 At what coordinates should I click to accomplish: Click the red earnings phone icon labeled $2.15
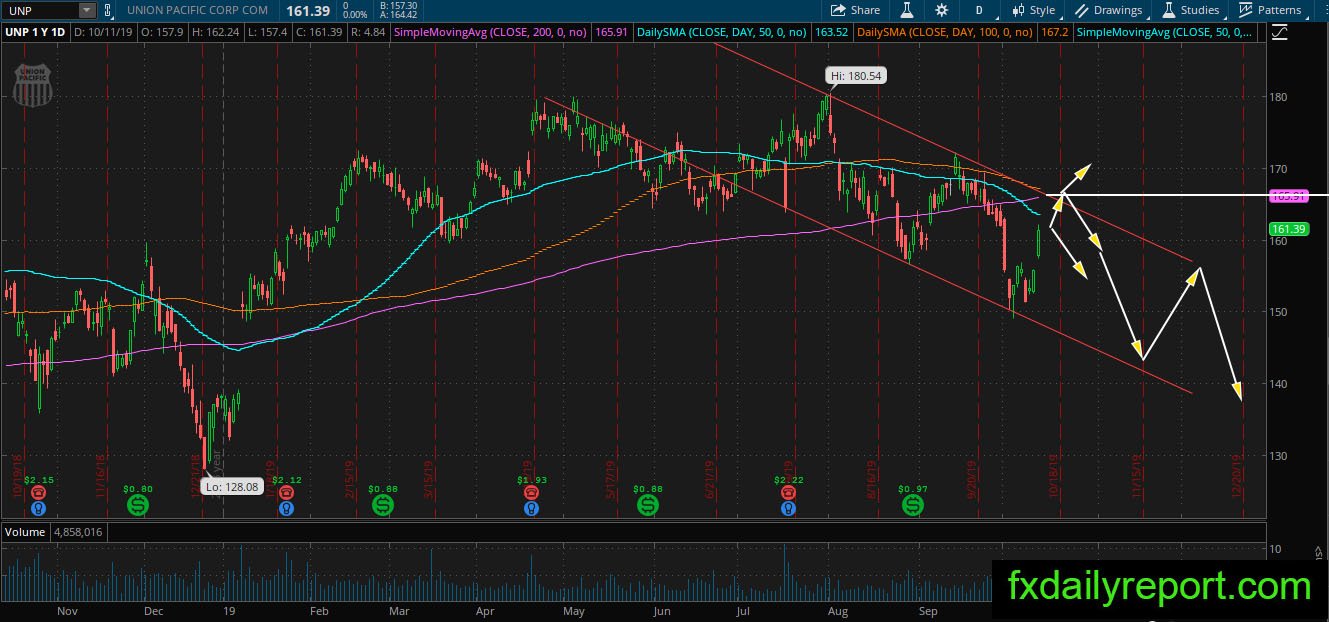(38, 492)
